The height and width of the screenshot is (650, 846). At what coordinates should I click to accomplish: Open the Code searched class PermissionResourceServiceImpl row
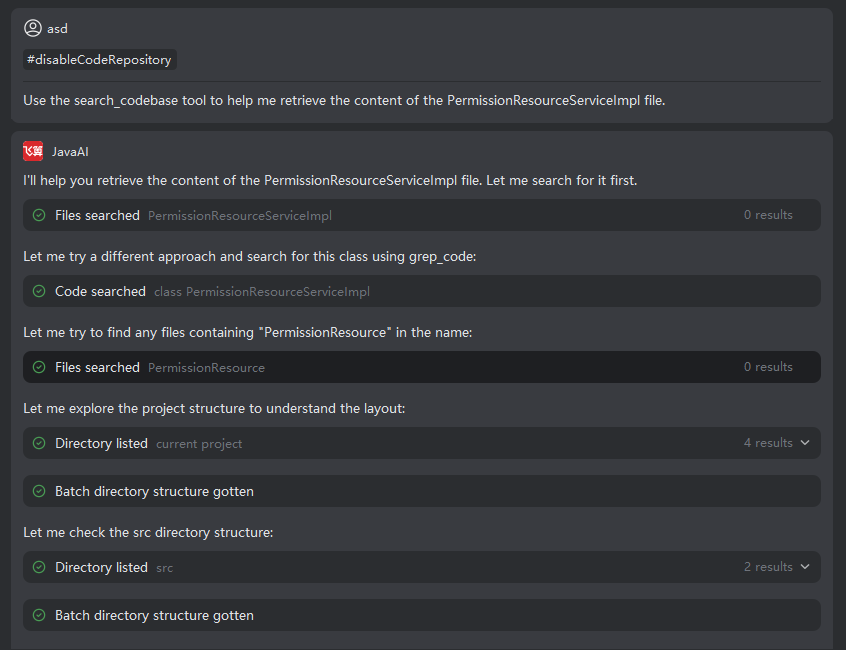pyautogui.click(x=400, y=291)
